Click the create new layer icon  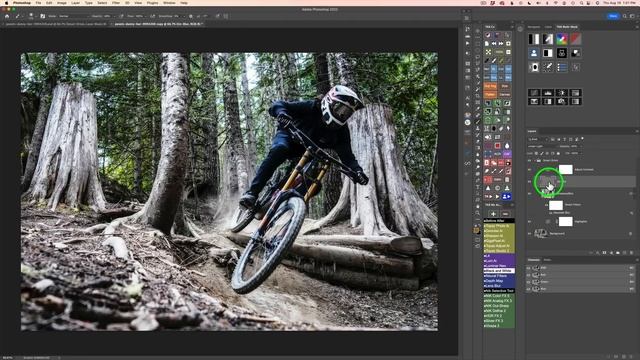pyautogui.click(x=624, y=253)
